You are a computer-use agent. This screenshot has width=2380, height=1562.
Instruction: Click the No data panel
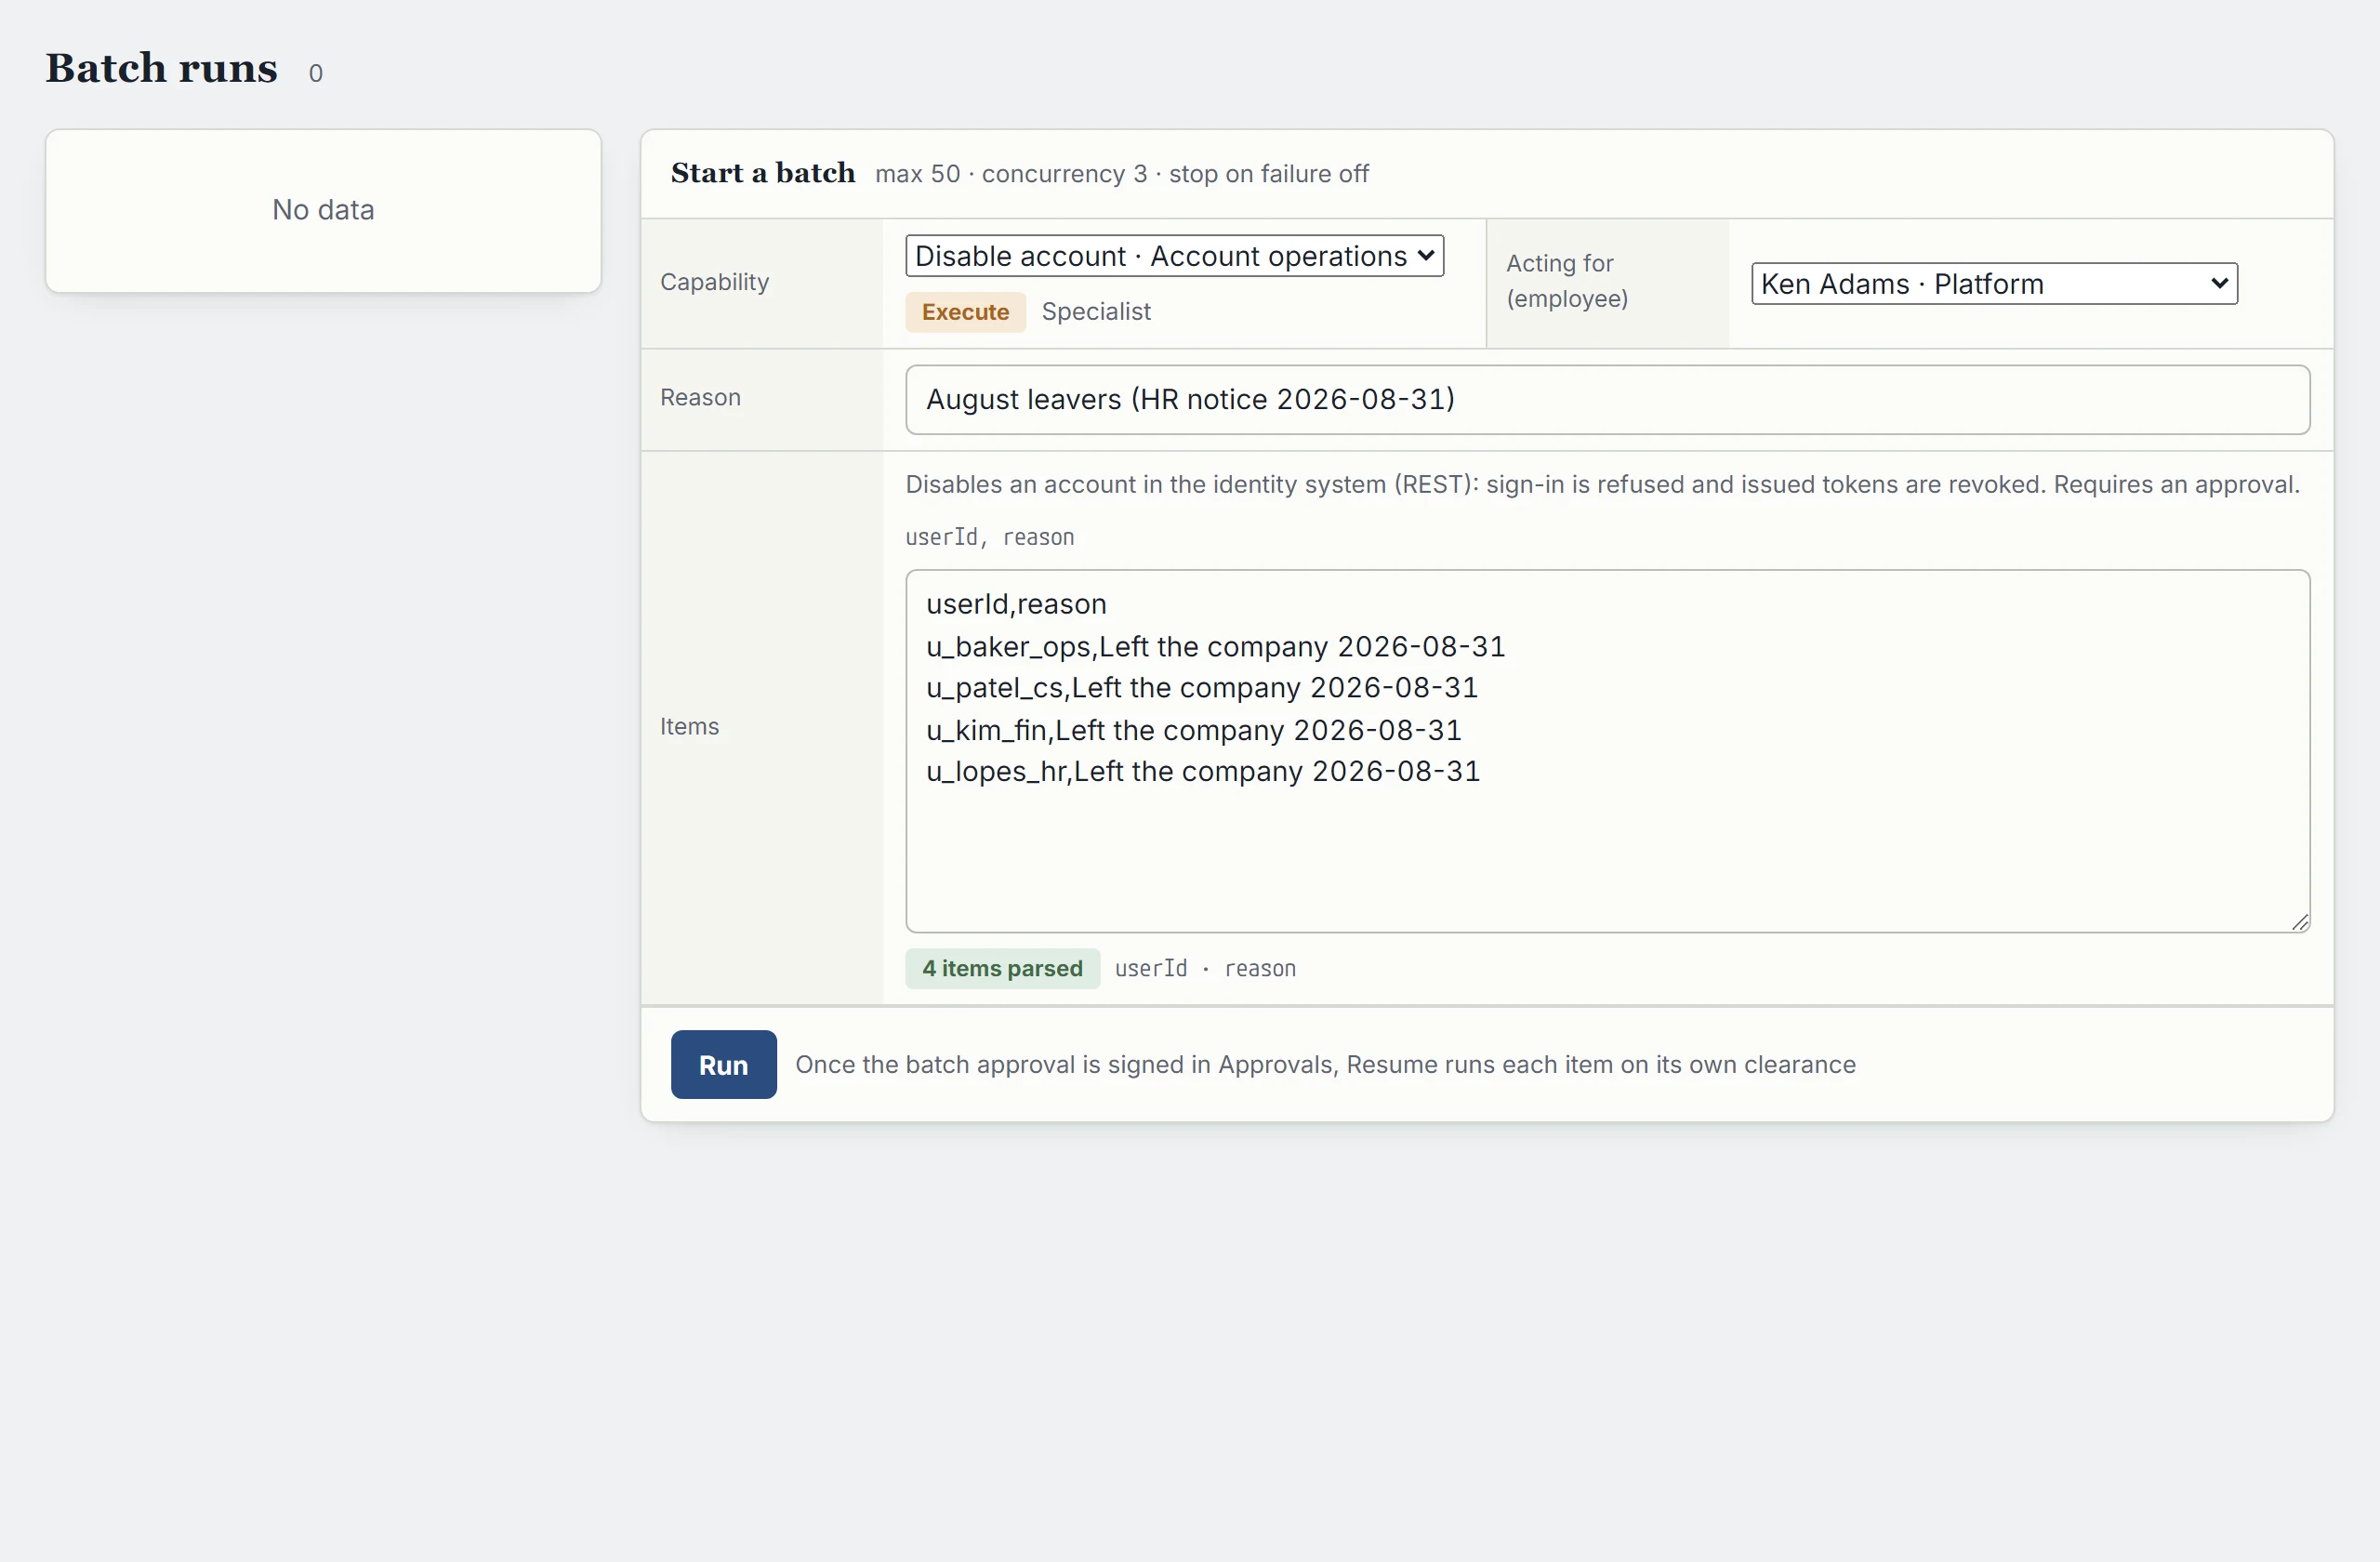tap(323, 210)
